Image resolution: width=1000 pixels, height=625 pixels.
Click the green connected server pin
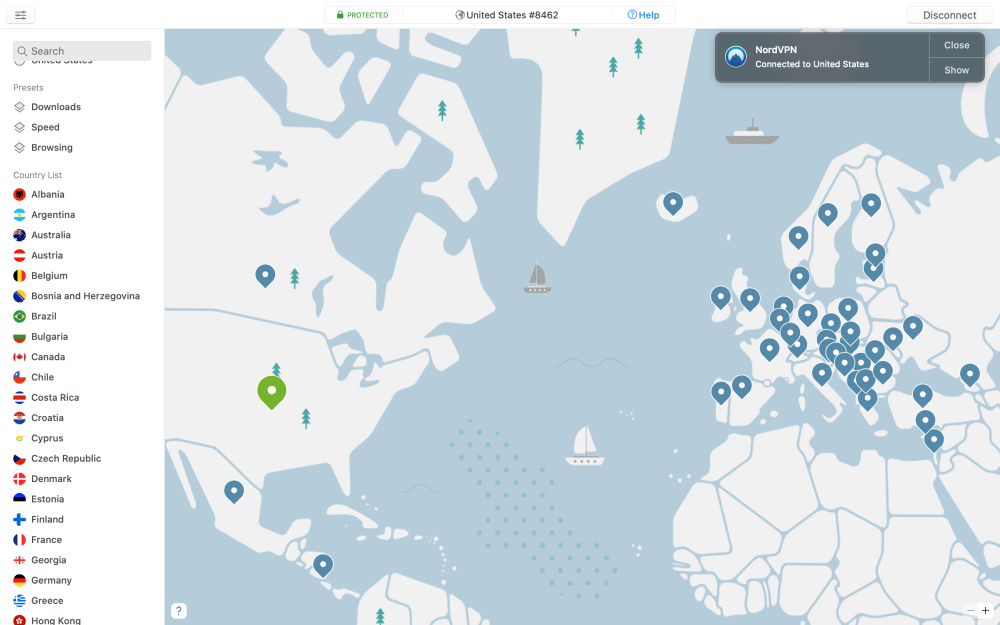(x=271, y=391)
